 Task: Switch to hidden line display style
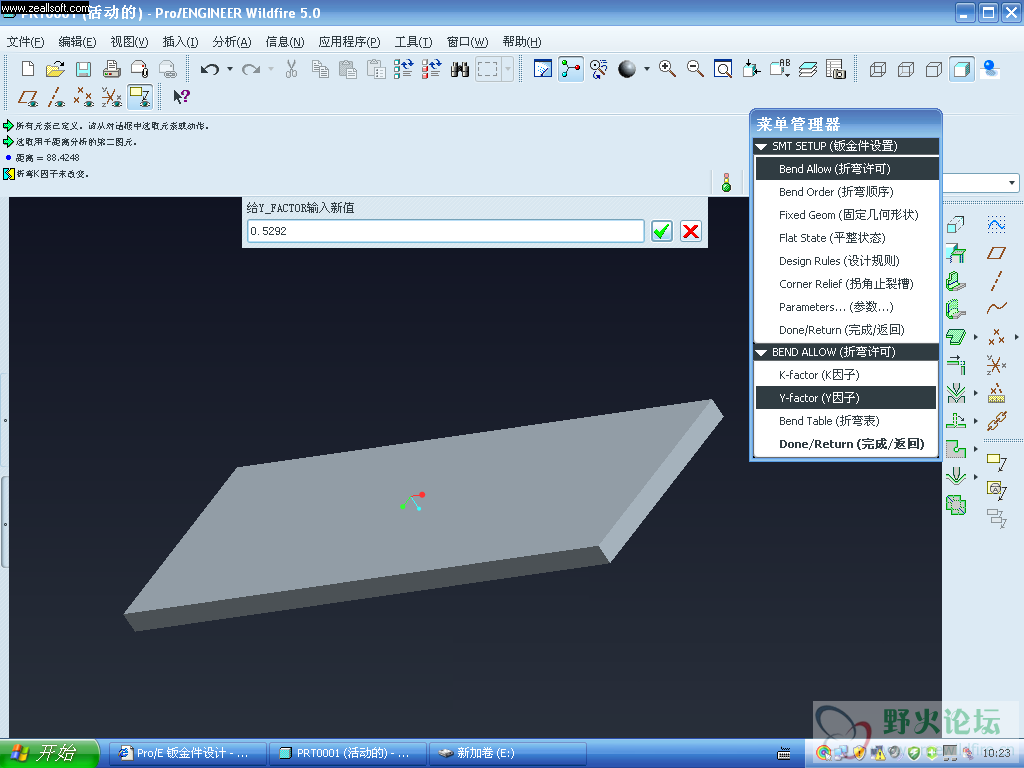[906, 69]
